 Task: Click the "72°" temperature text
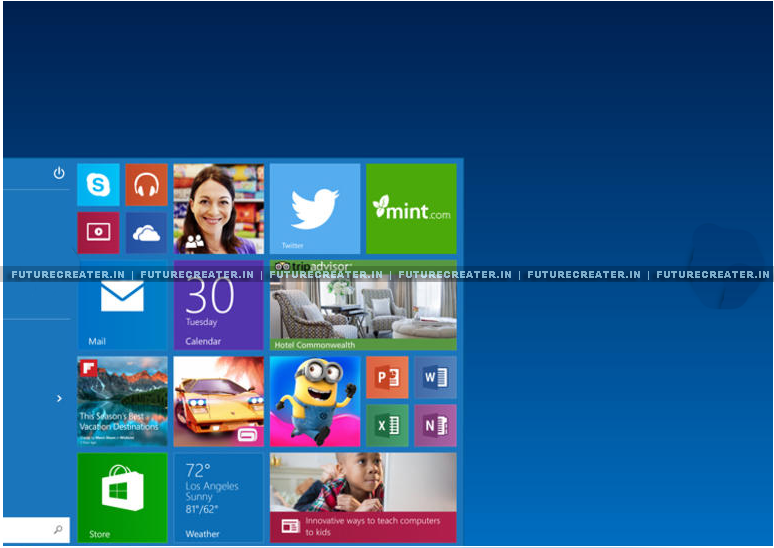tap(198, 470)
